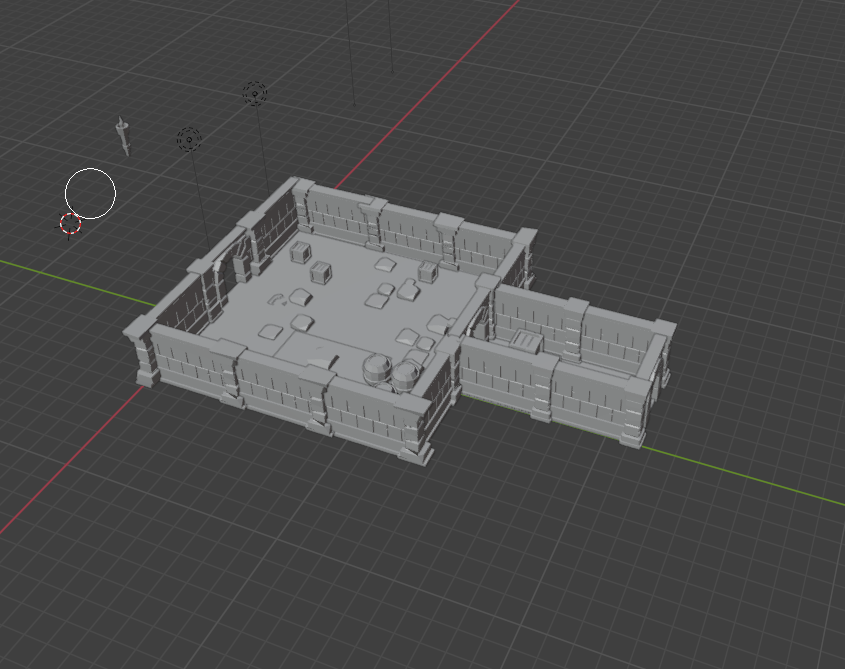Image resolution: width=845 pixels, height=669 pixels.
Task: Select the lone crate near back wall pillar
Action: coord(428,271)
